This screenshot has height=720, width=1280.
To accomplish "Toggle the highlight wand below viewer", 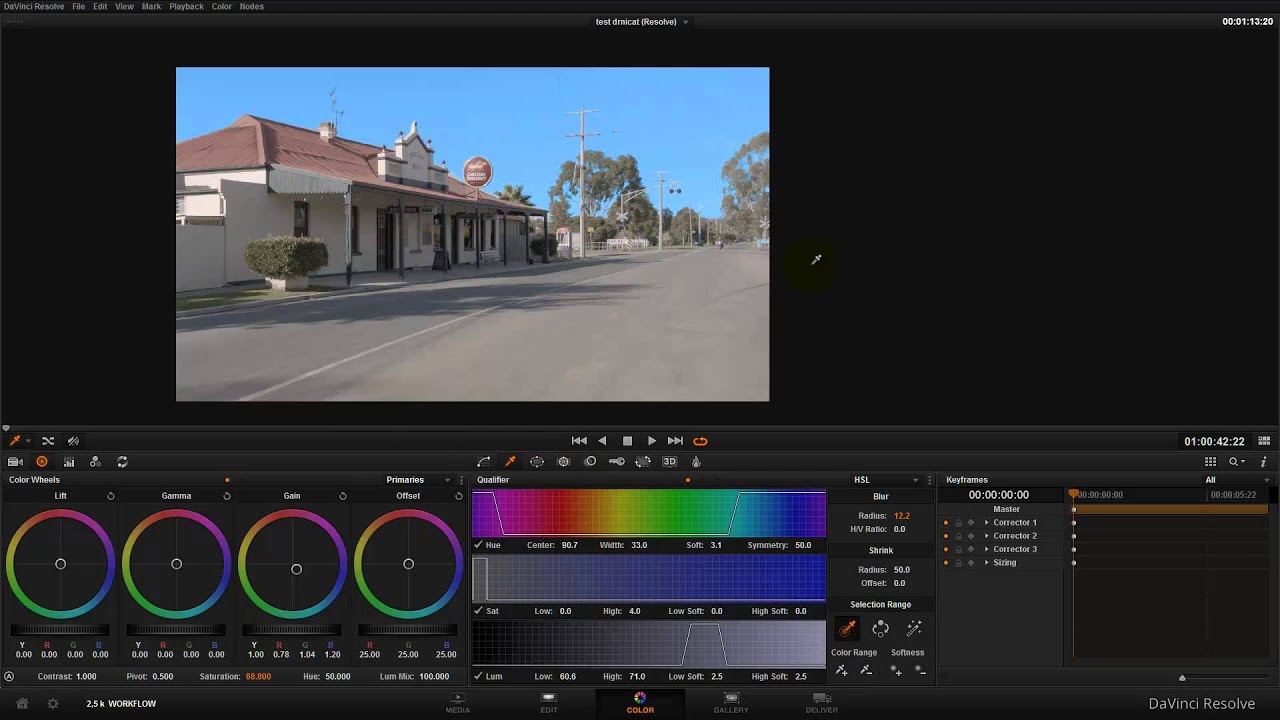I will point(73,440).
